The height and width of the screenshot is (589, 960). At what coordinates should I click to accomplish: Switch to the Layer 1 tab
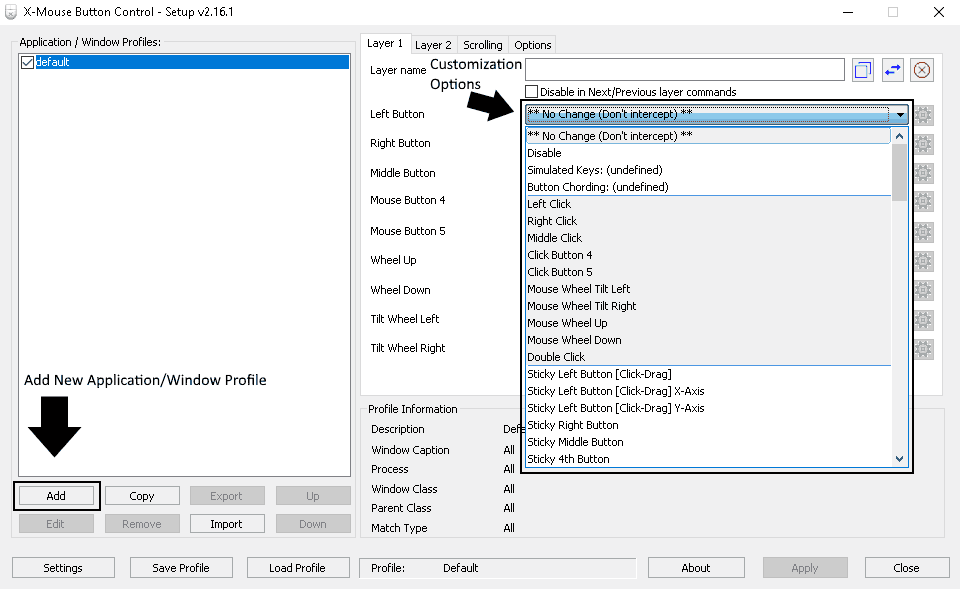point(385,43)
